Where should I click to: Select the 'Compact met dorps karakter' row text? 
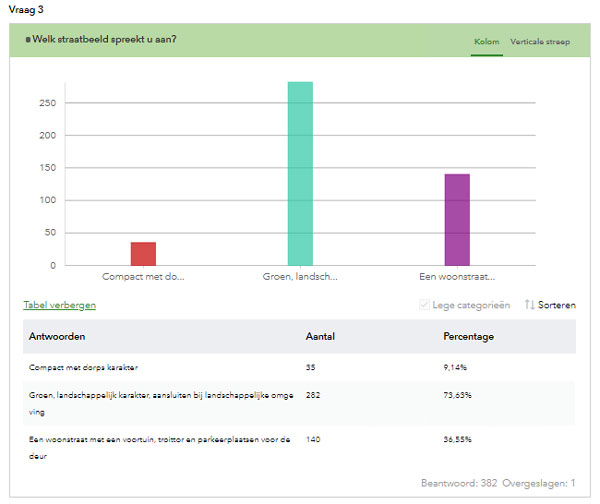tap(83, 367)
